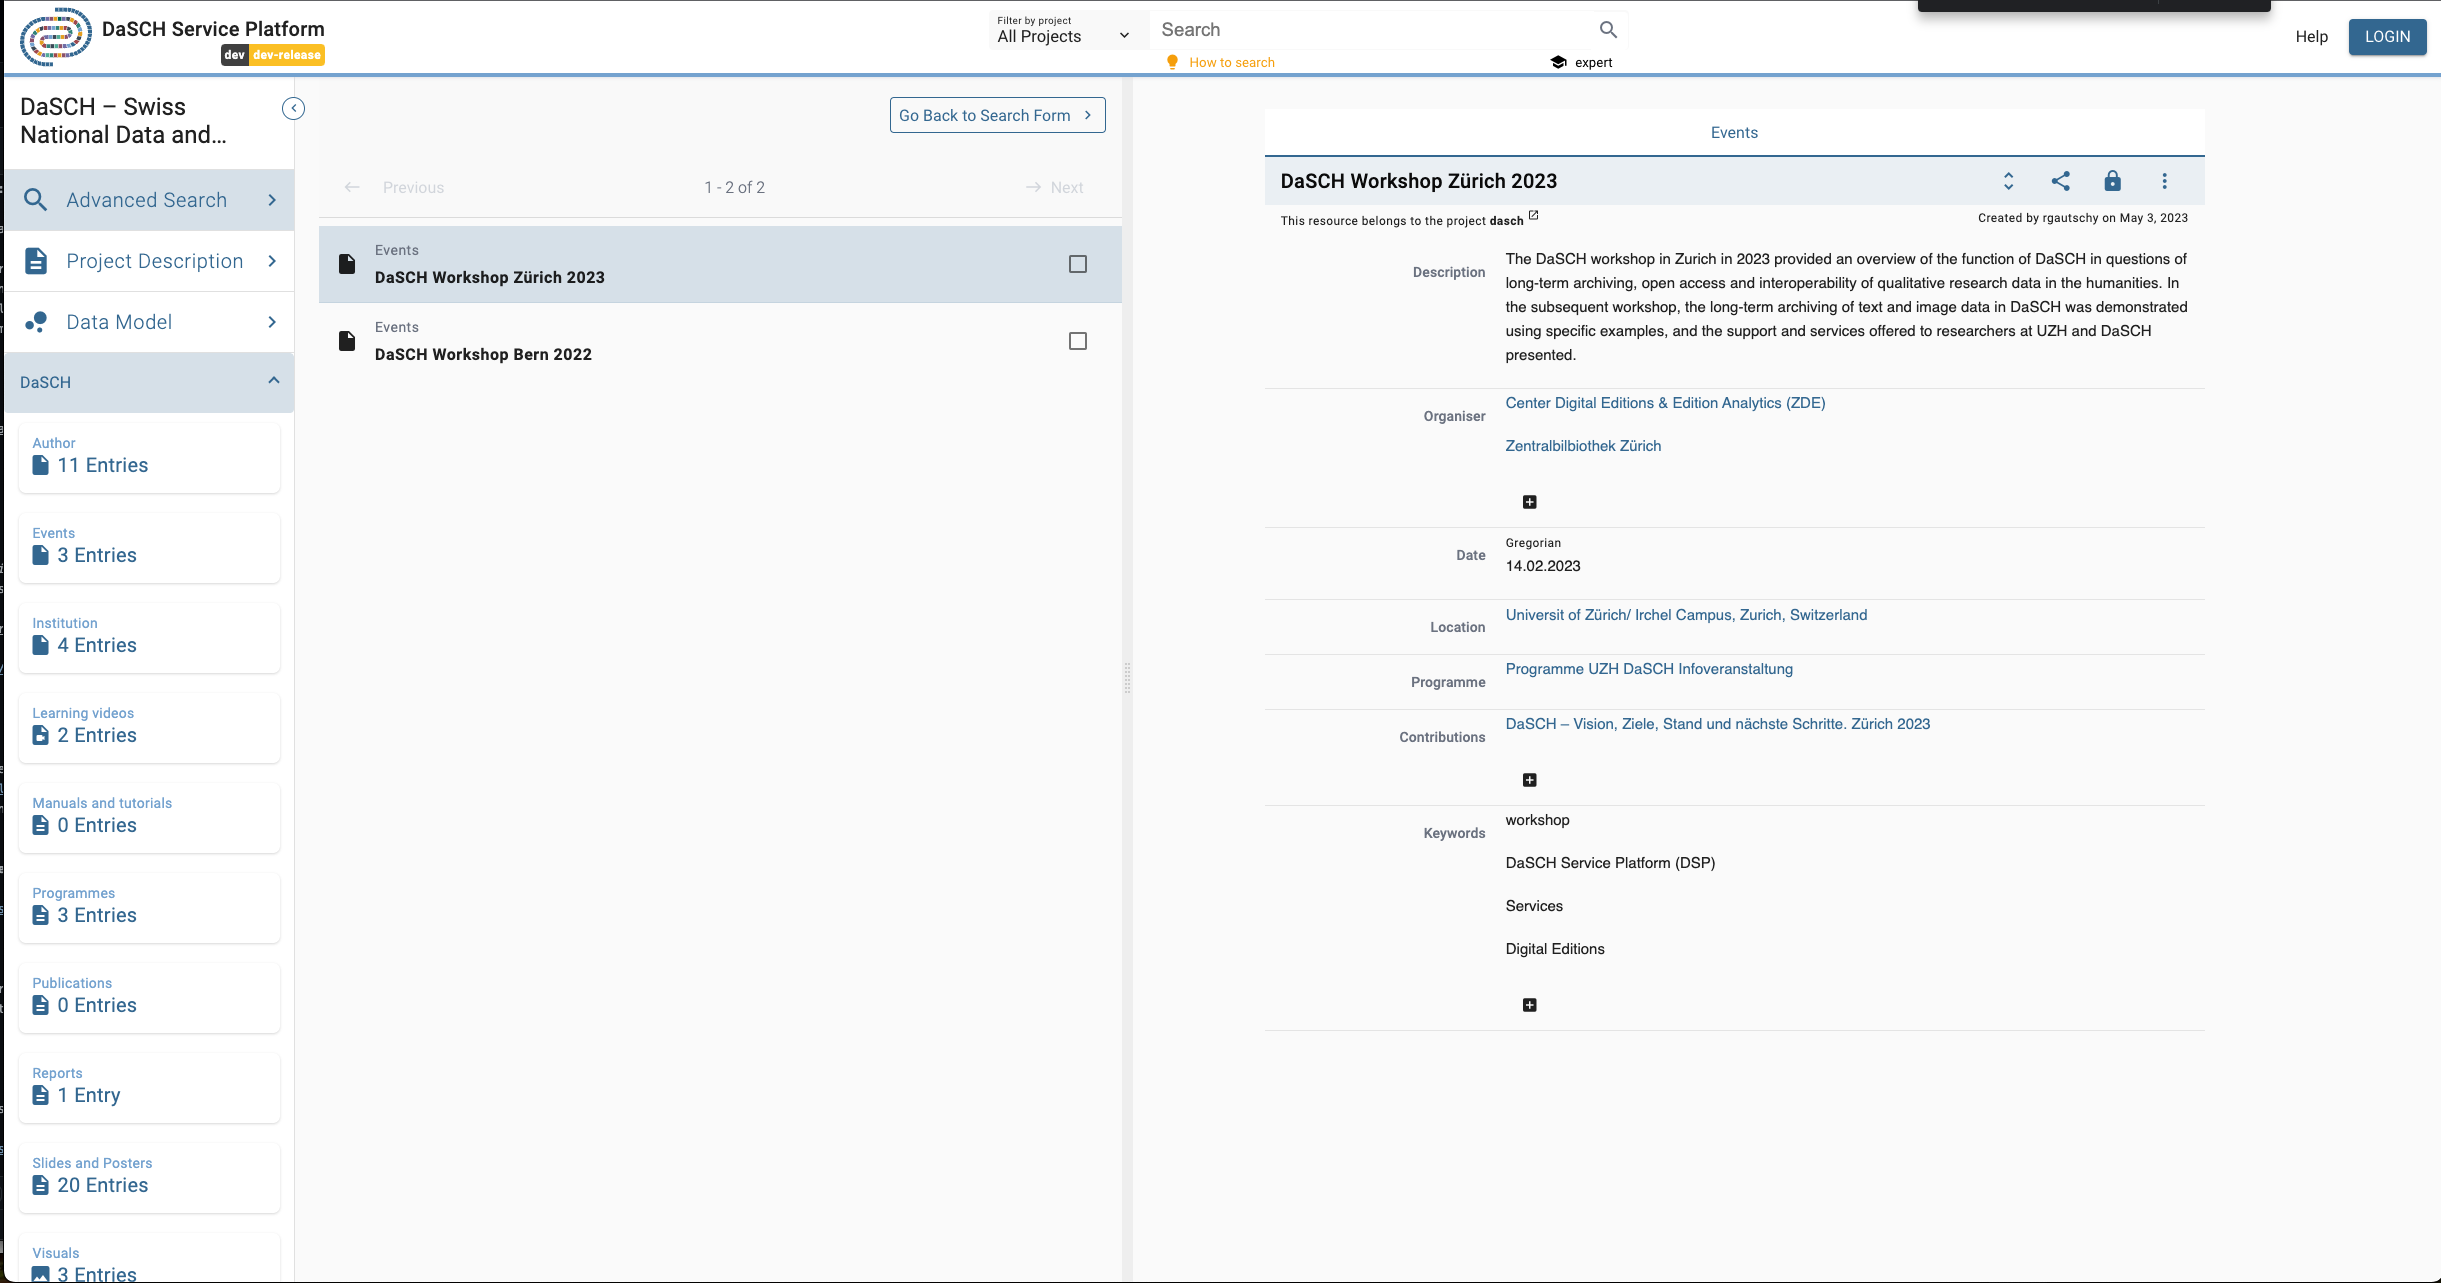Expand the Data Model menu item
This screenshot has width=2441, height=1283.
(150, 322)
